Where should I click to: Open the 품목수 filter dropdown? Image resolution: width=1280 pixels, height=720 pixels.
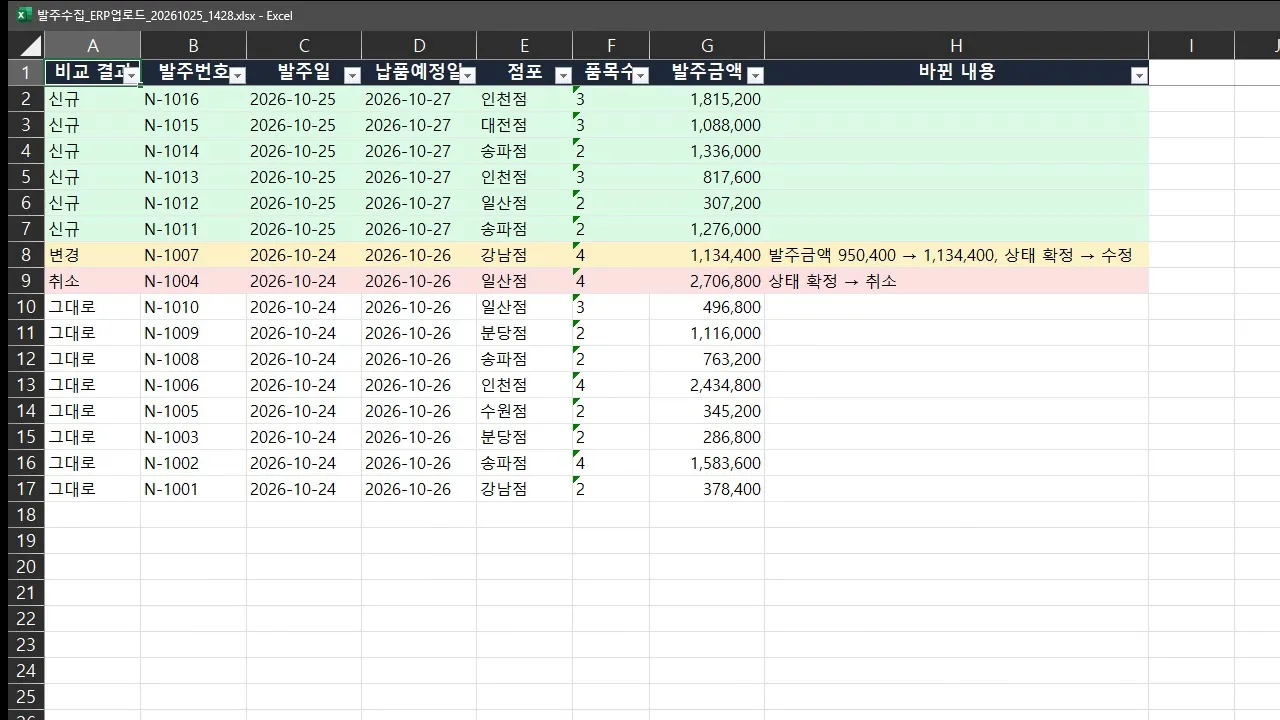click(x=640, y=75)
